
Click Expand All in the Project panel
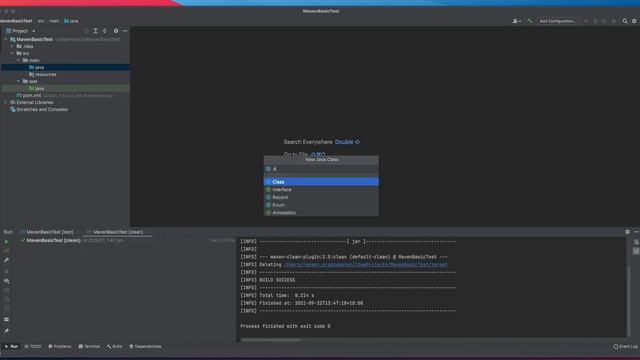click(x=95, y=31)
